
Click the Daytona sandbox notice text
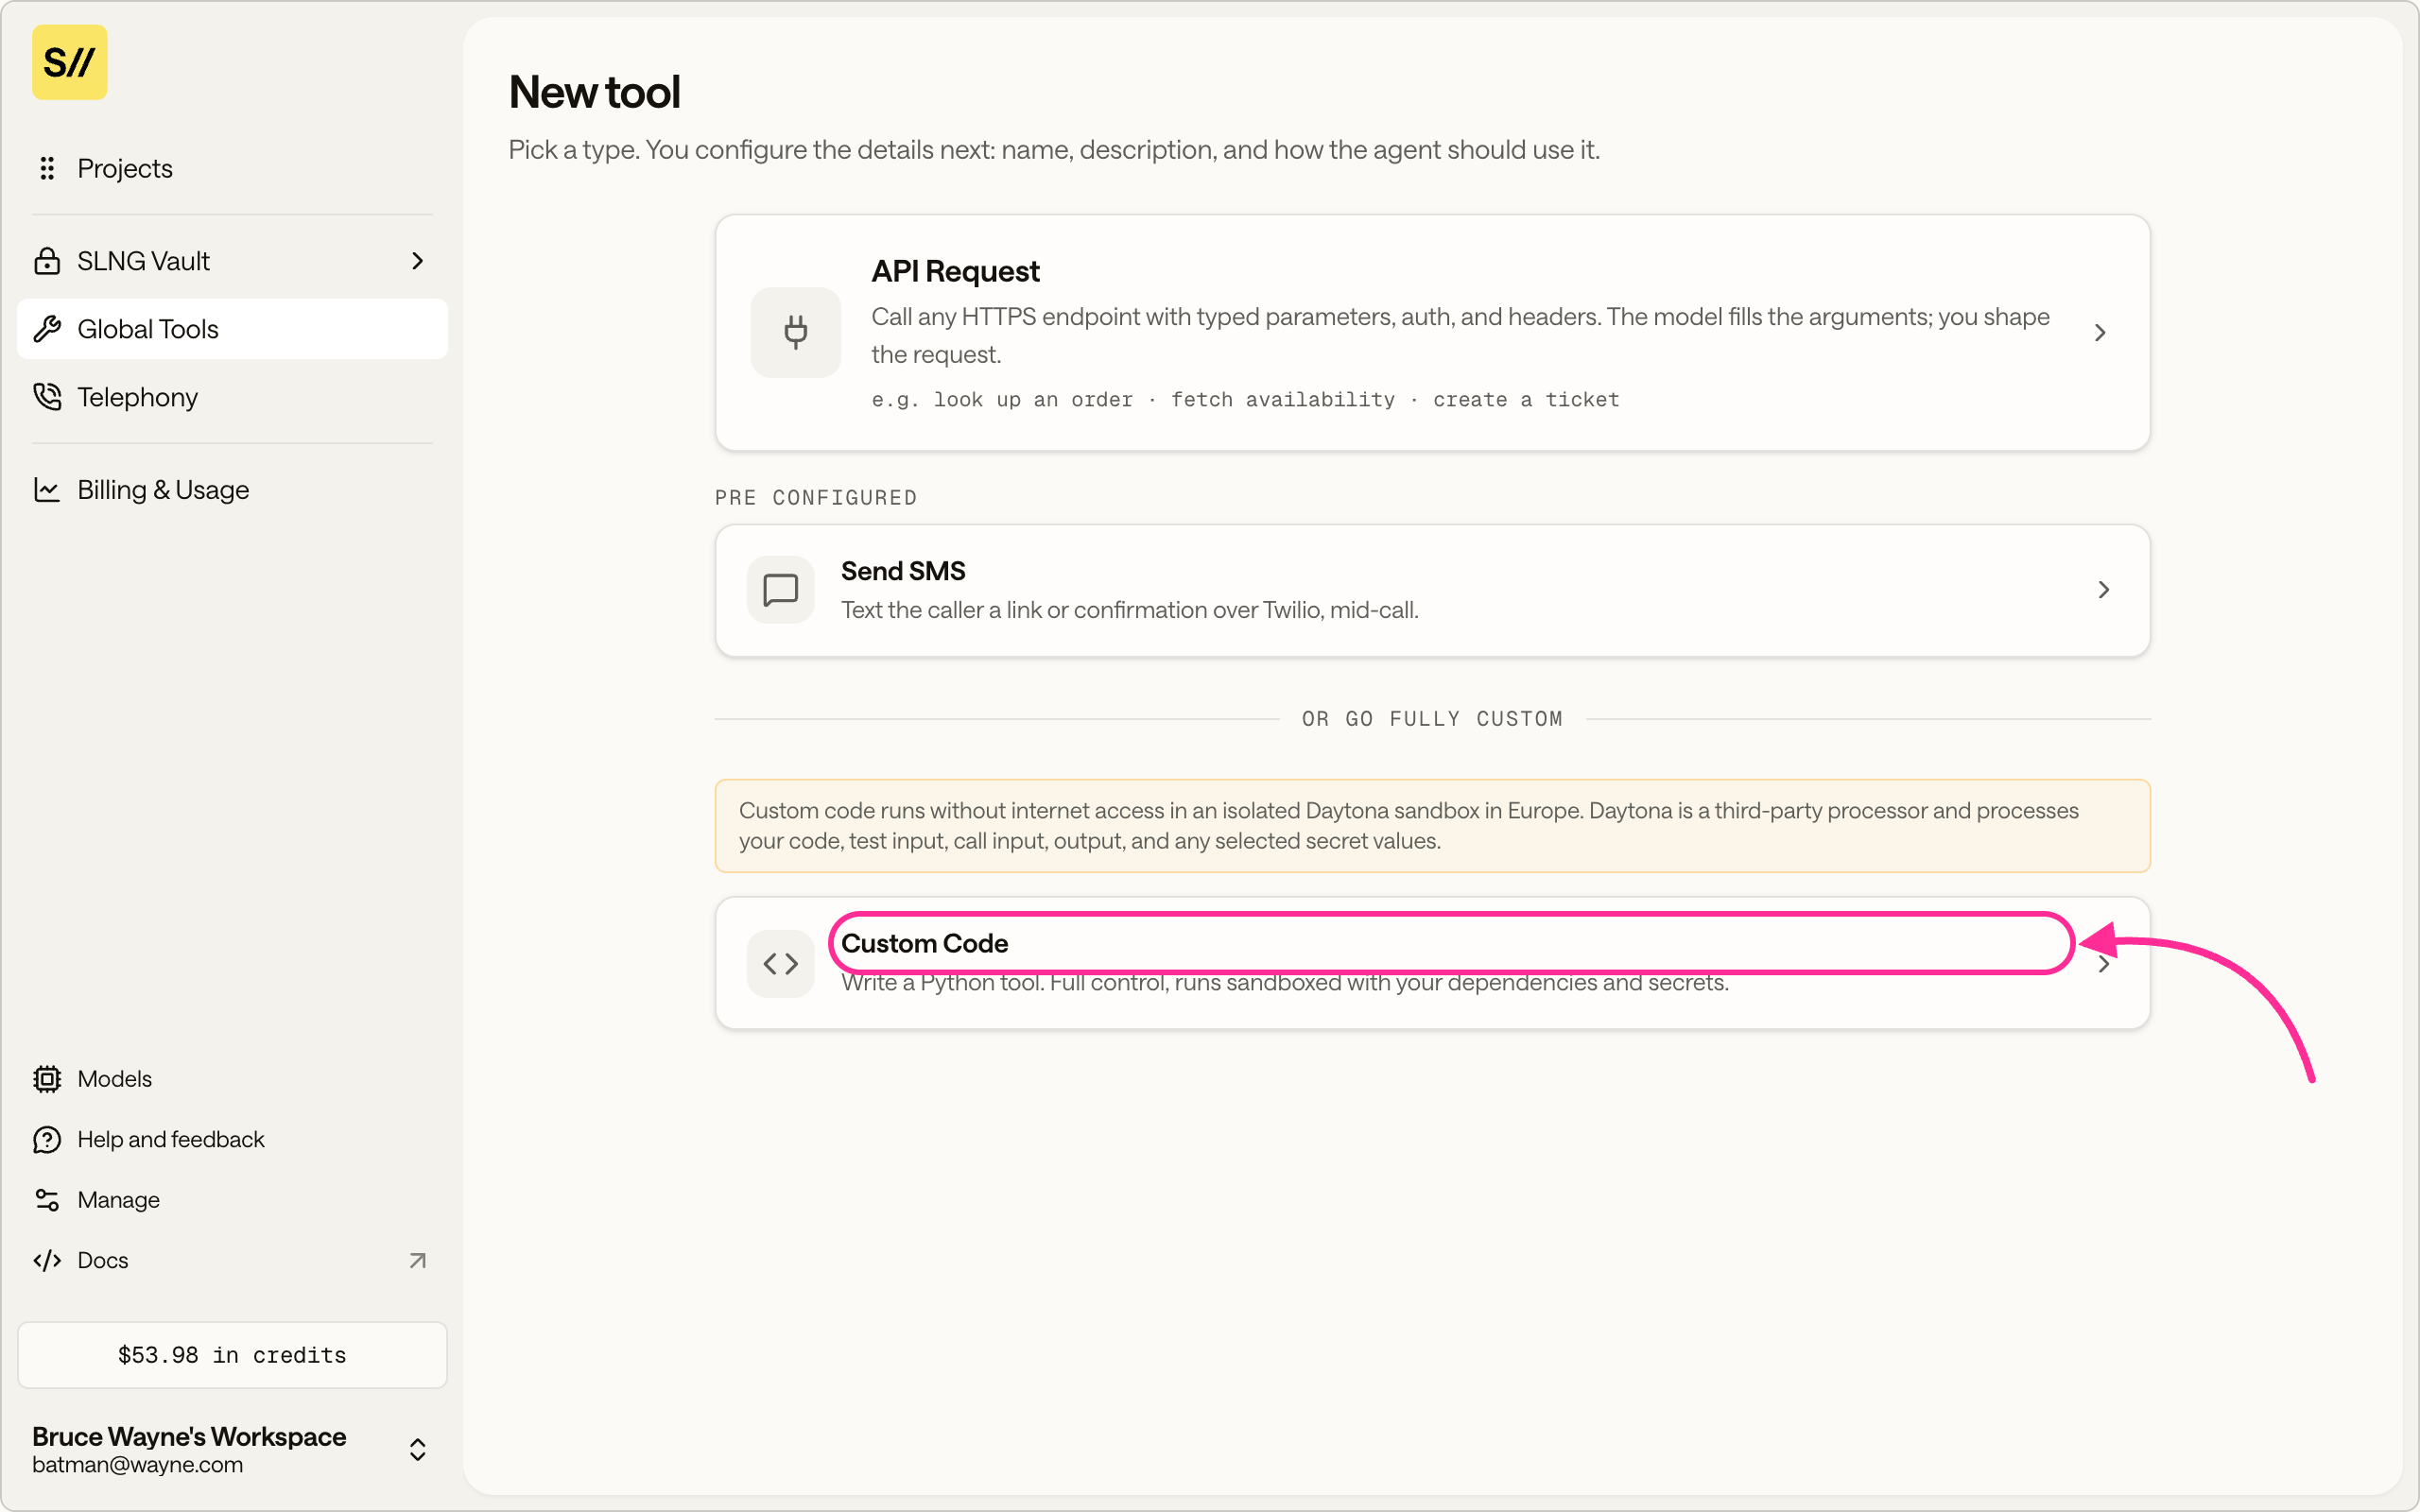(1409, 826)
